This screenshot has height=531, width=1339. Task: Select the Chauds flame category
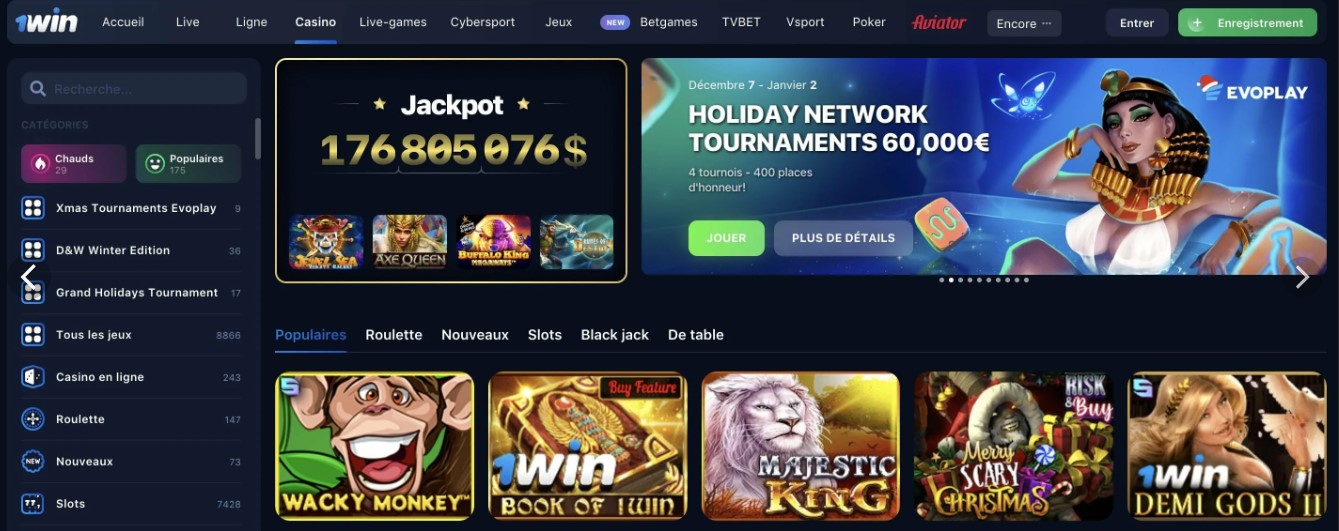click(74, 164)
